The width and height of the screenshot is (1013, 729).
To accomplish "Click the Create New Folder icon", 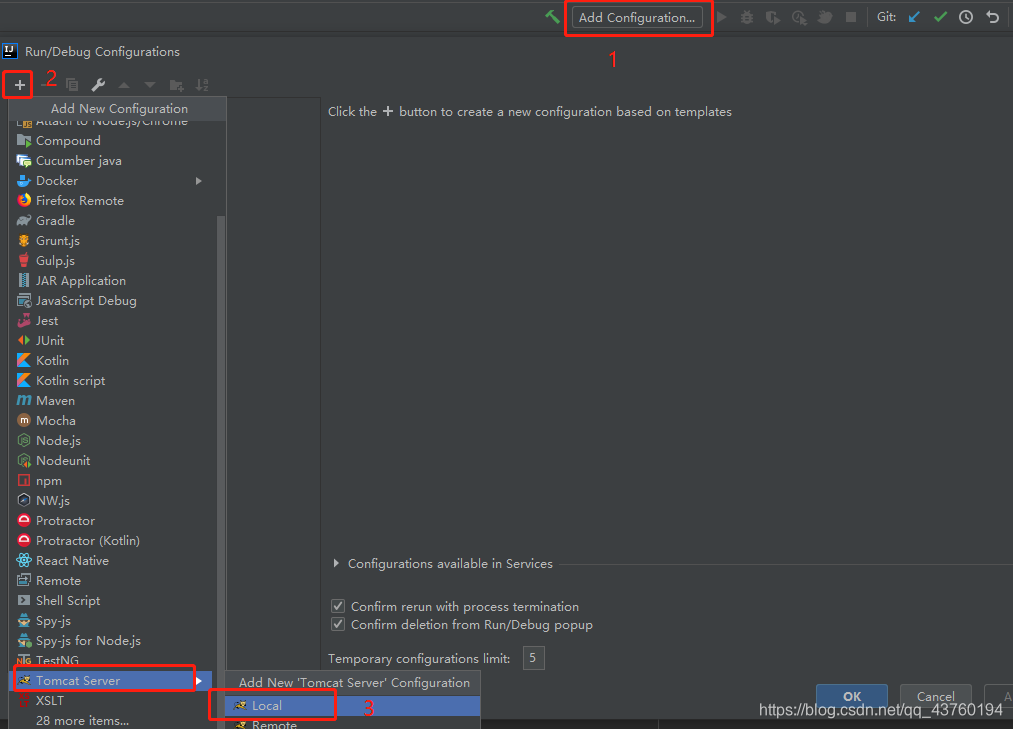I will [x=176, y=85].
